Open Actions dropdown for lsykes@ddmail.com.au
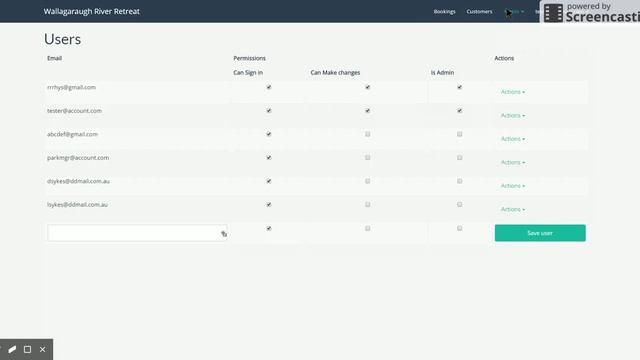This screenshot has width=640, height=360. coord(513,209)
